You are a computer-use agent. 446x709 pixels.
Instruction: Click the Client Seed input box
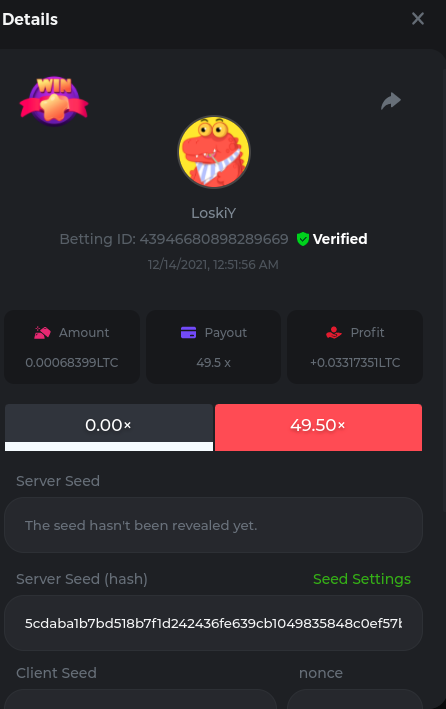point(141,699)
